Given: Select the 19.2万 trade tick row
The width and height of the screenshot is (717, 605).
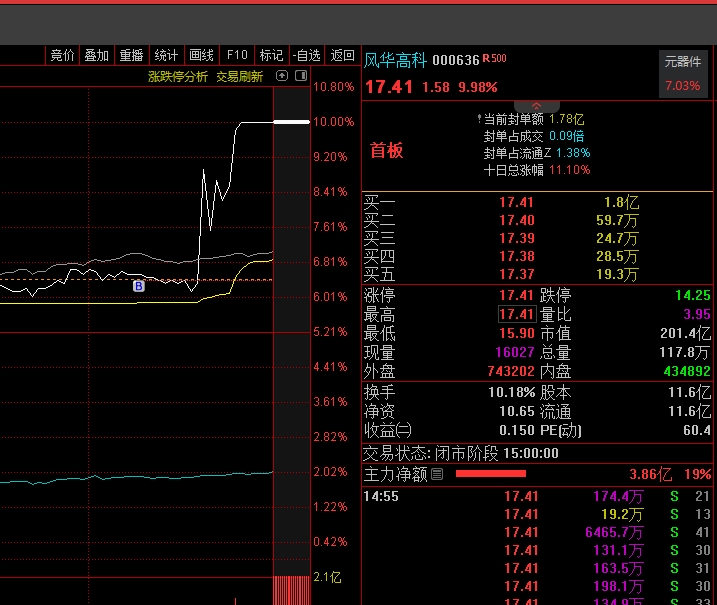Looking at the screenshot, I should pos(537,514).
